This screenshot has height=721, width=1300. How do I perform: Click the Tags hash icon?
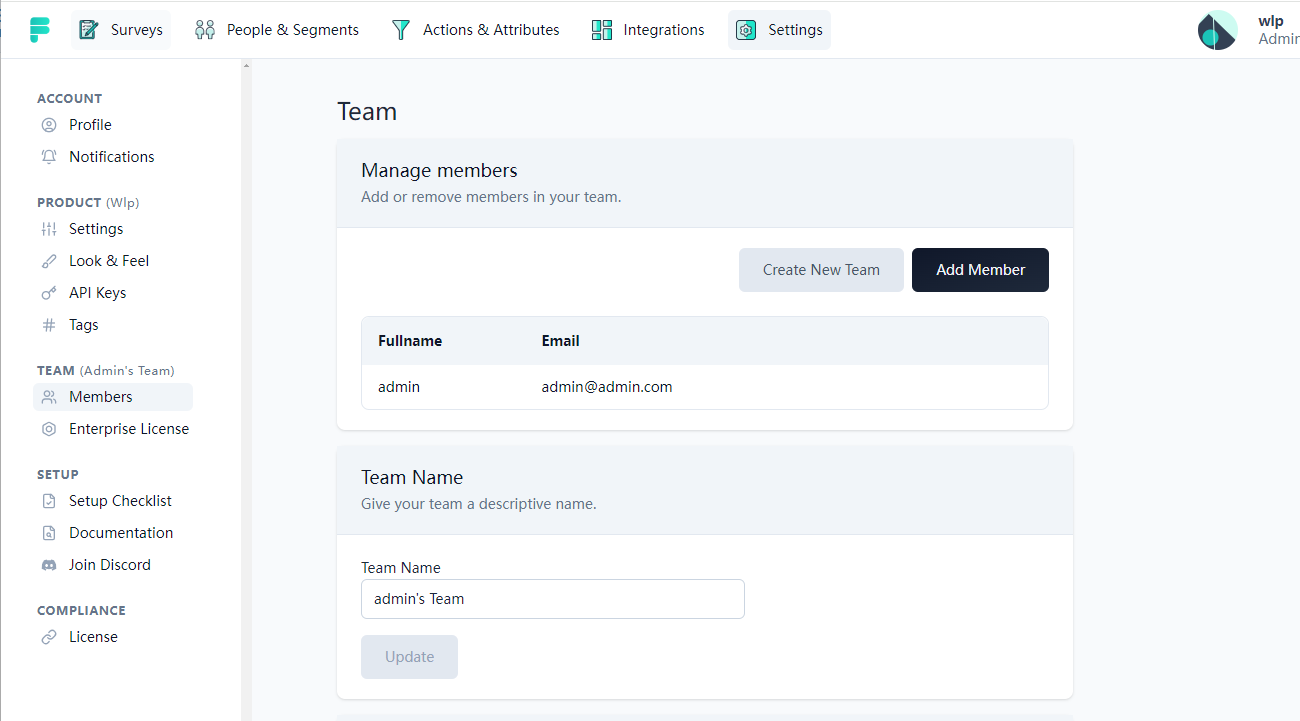(49, 325)
